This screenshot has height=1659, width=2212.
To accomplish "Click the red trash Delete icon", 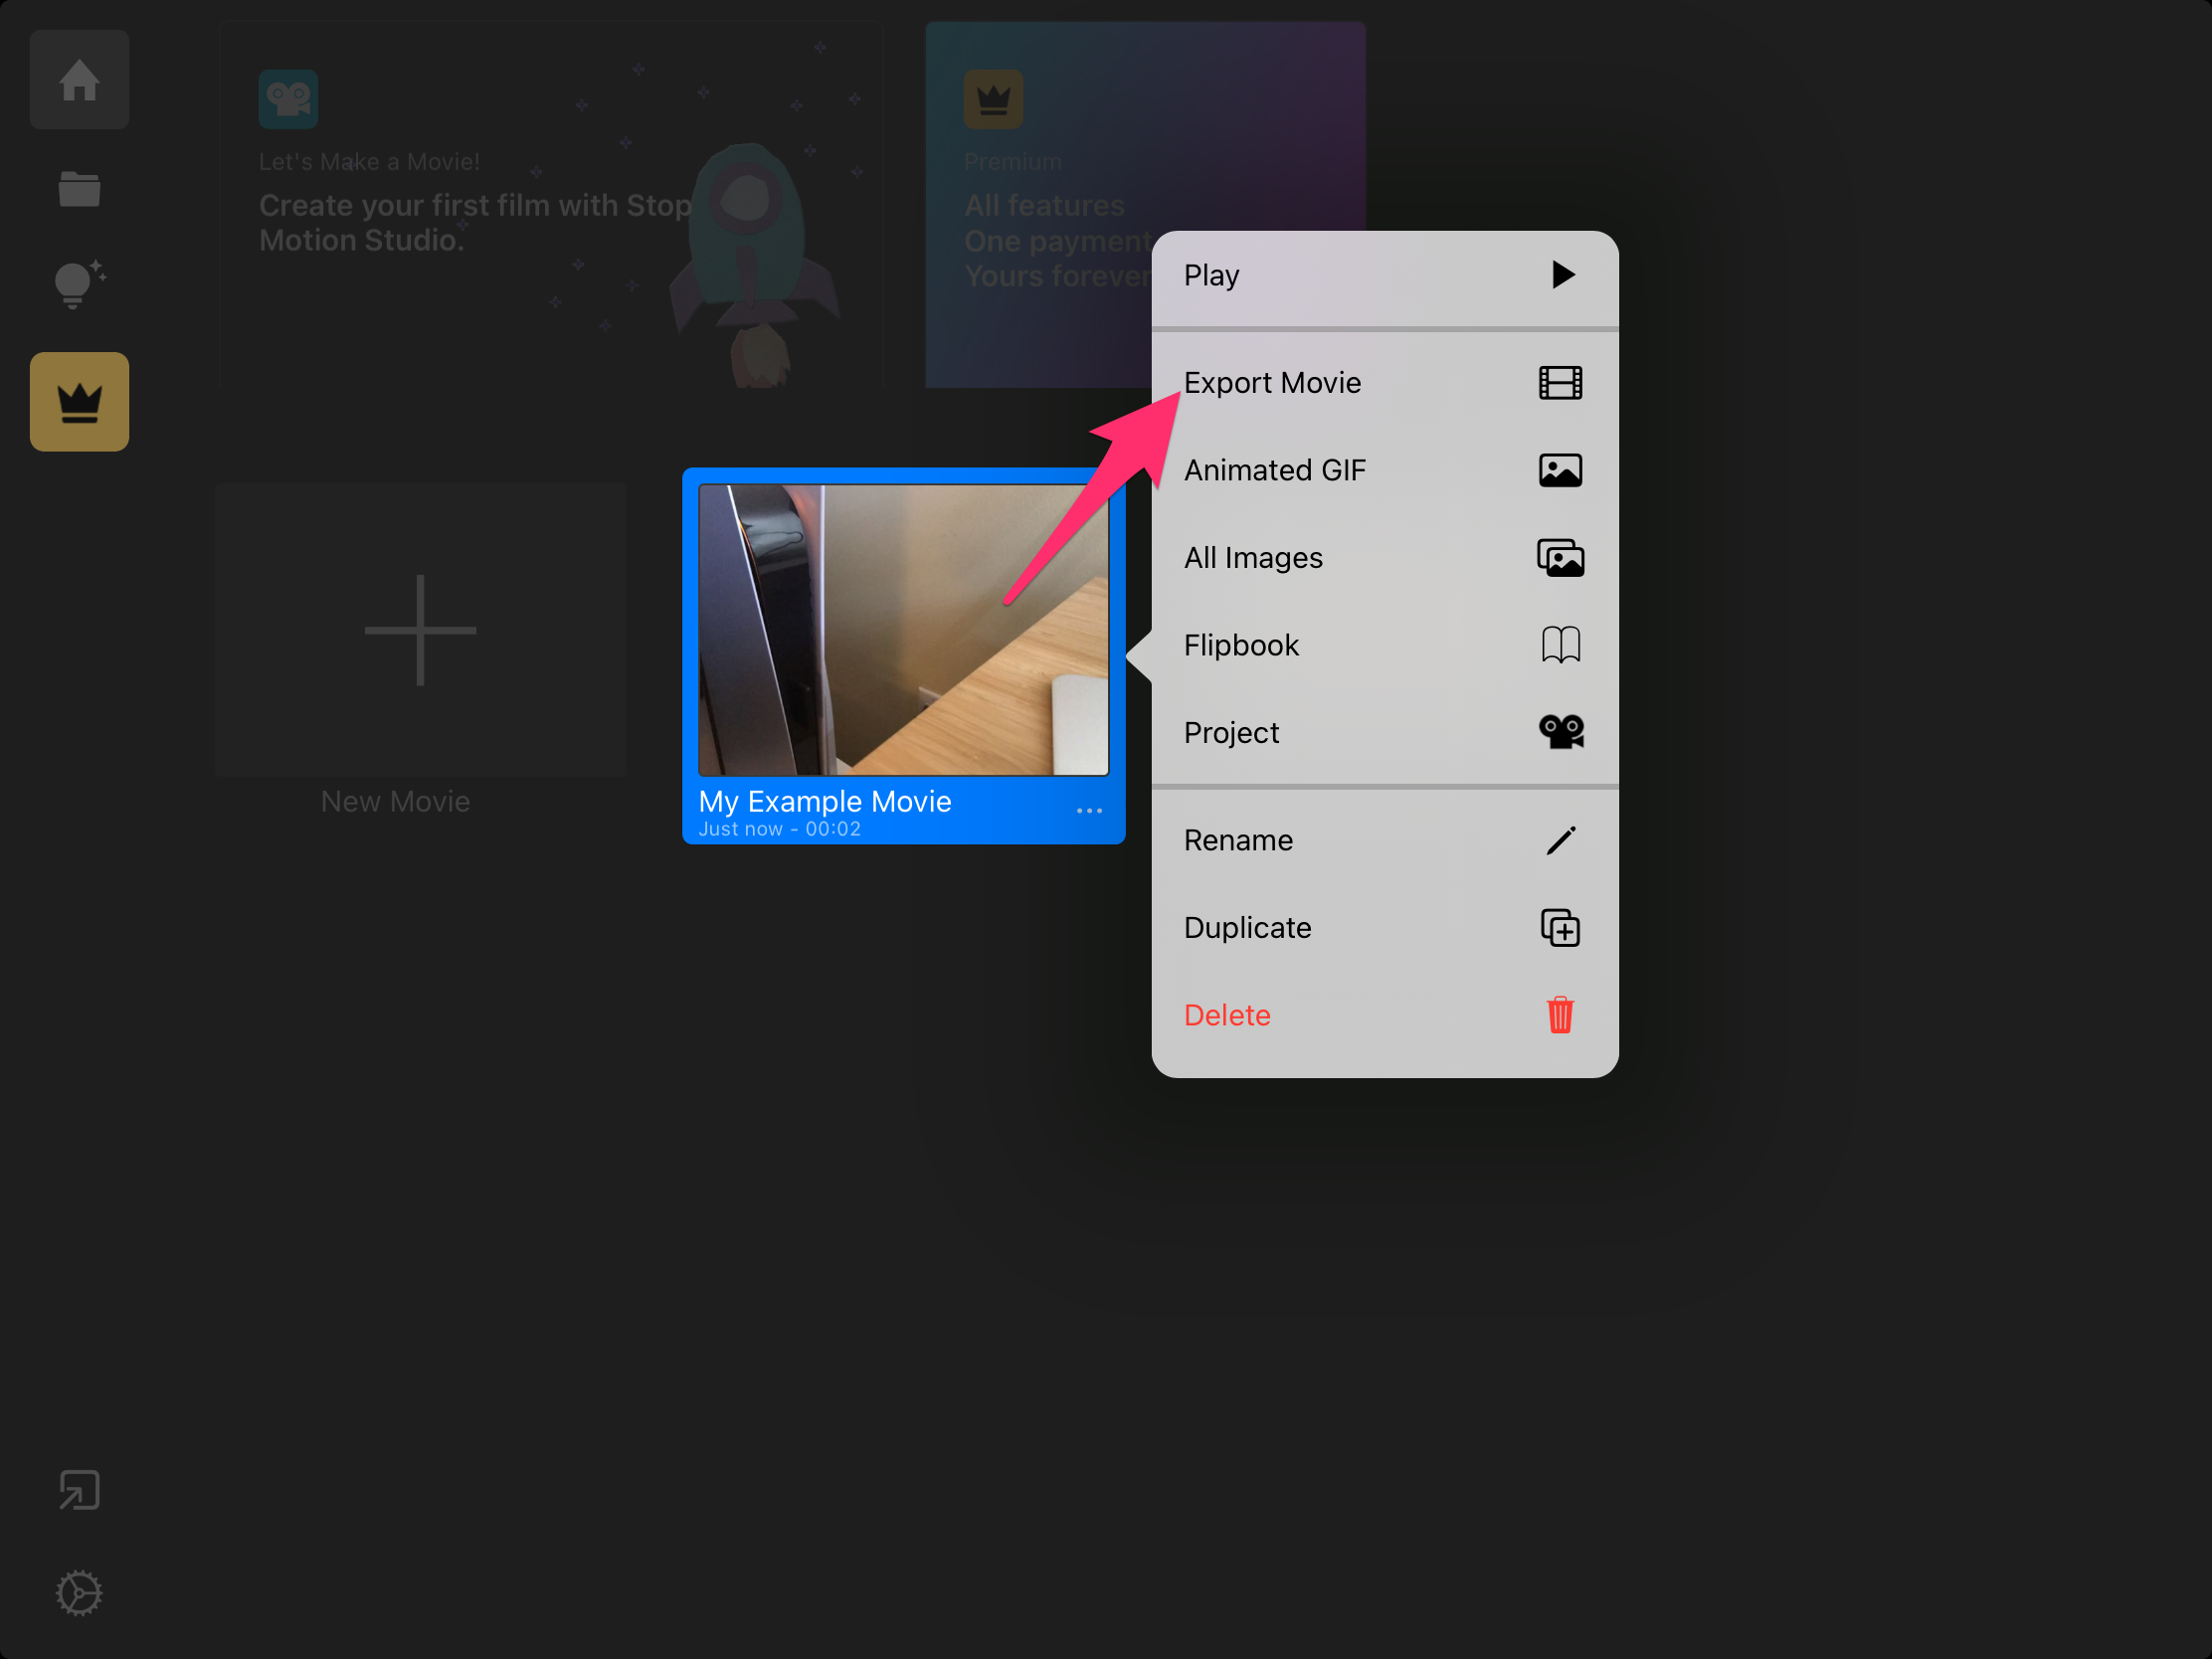I will [1559, 1015].
